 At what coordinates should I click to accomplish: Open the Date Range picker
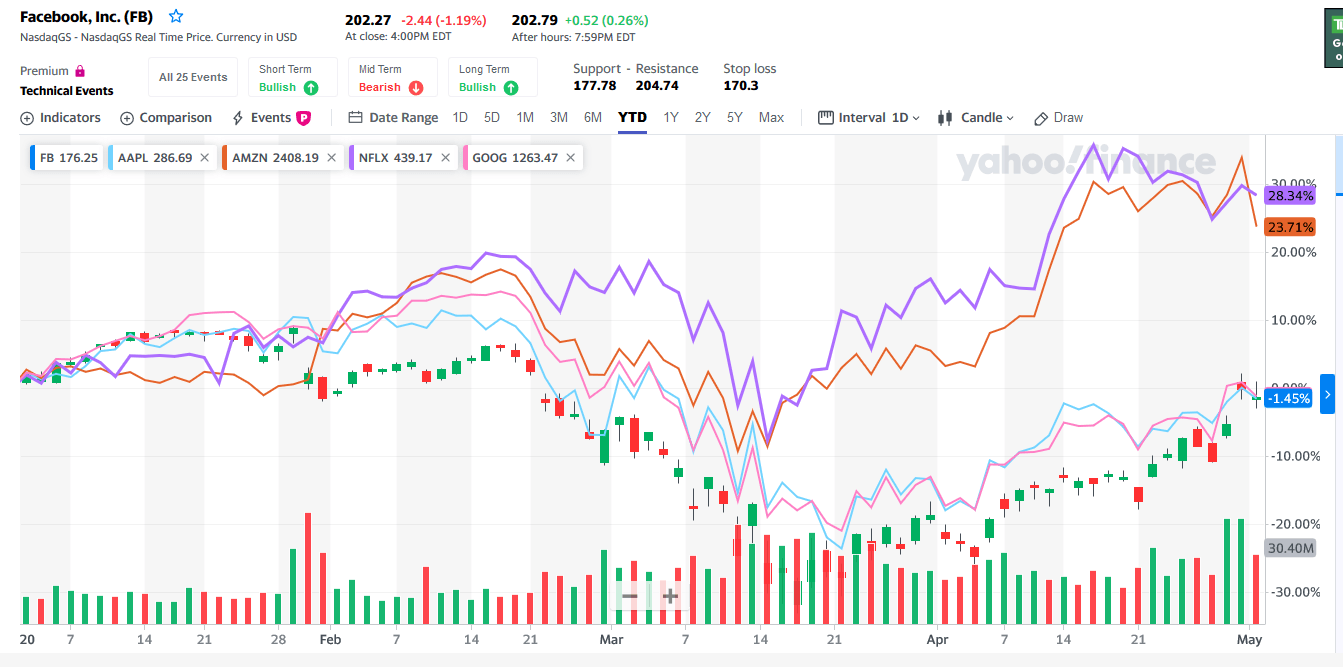393,118
